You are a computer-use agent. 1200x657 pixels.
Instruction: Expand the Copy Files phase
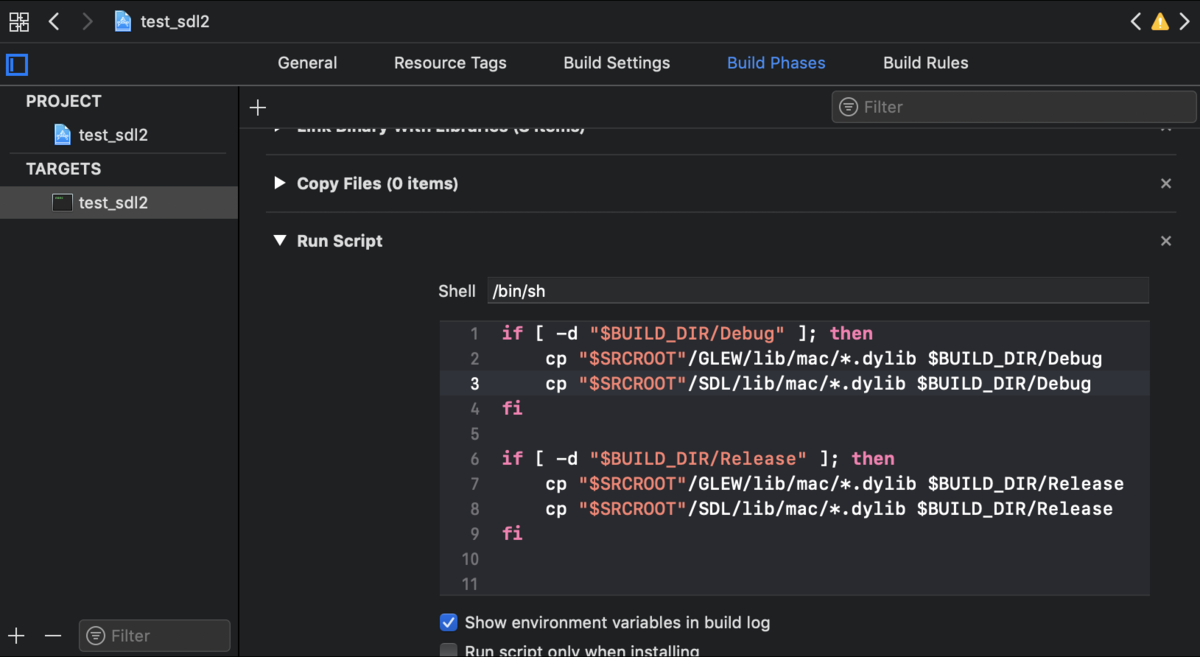pyautogui.click(x=280, y=184)
